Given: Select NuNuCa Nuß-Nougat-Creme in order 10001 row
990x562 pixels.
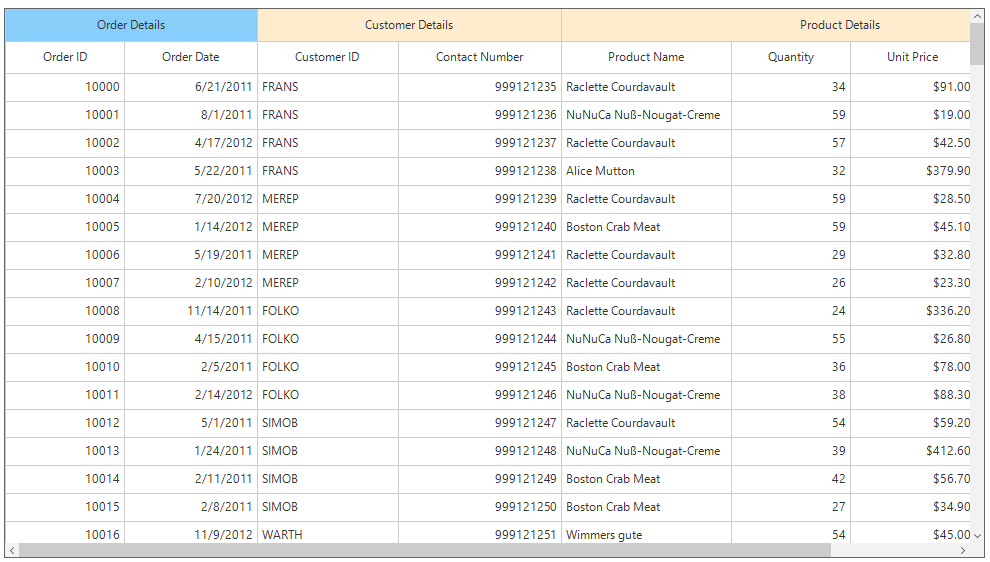Looking at the screenshot, I should [647, 115].
